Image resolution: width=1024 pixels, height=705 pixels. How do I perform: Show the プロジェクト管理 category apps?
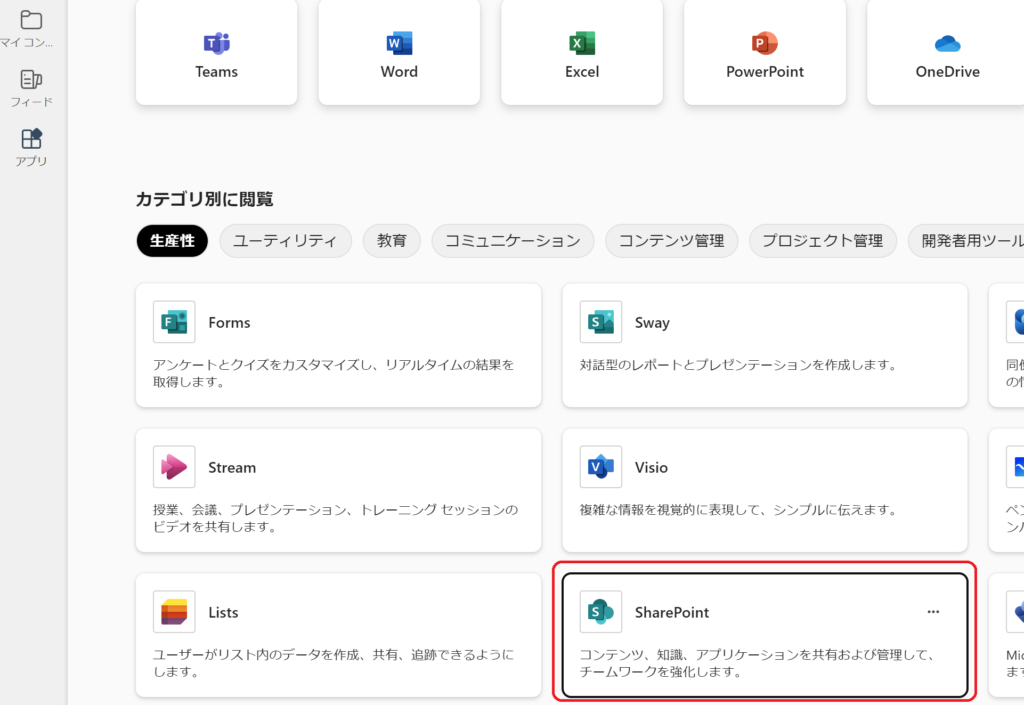822,241
